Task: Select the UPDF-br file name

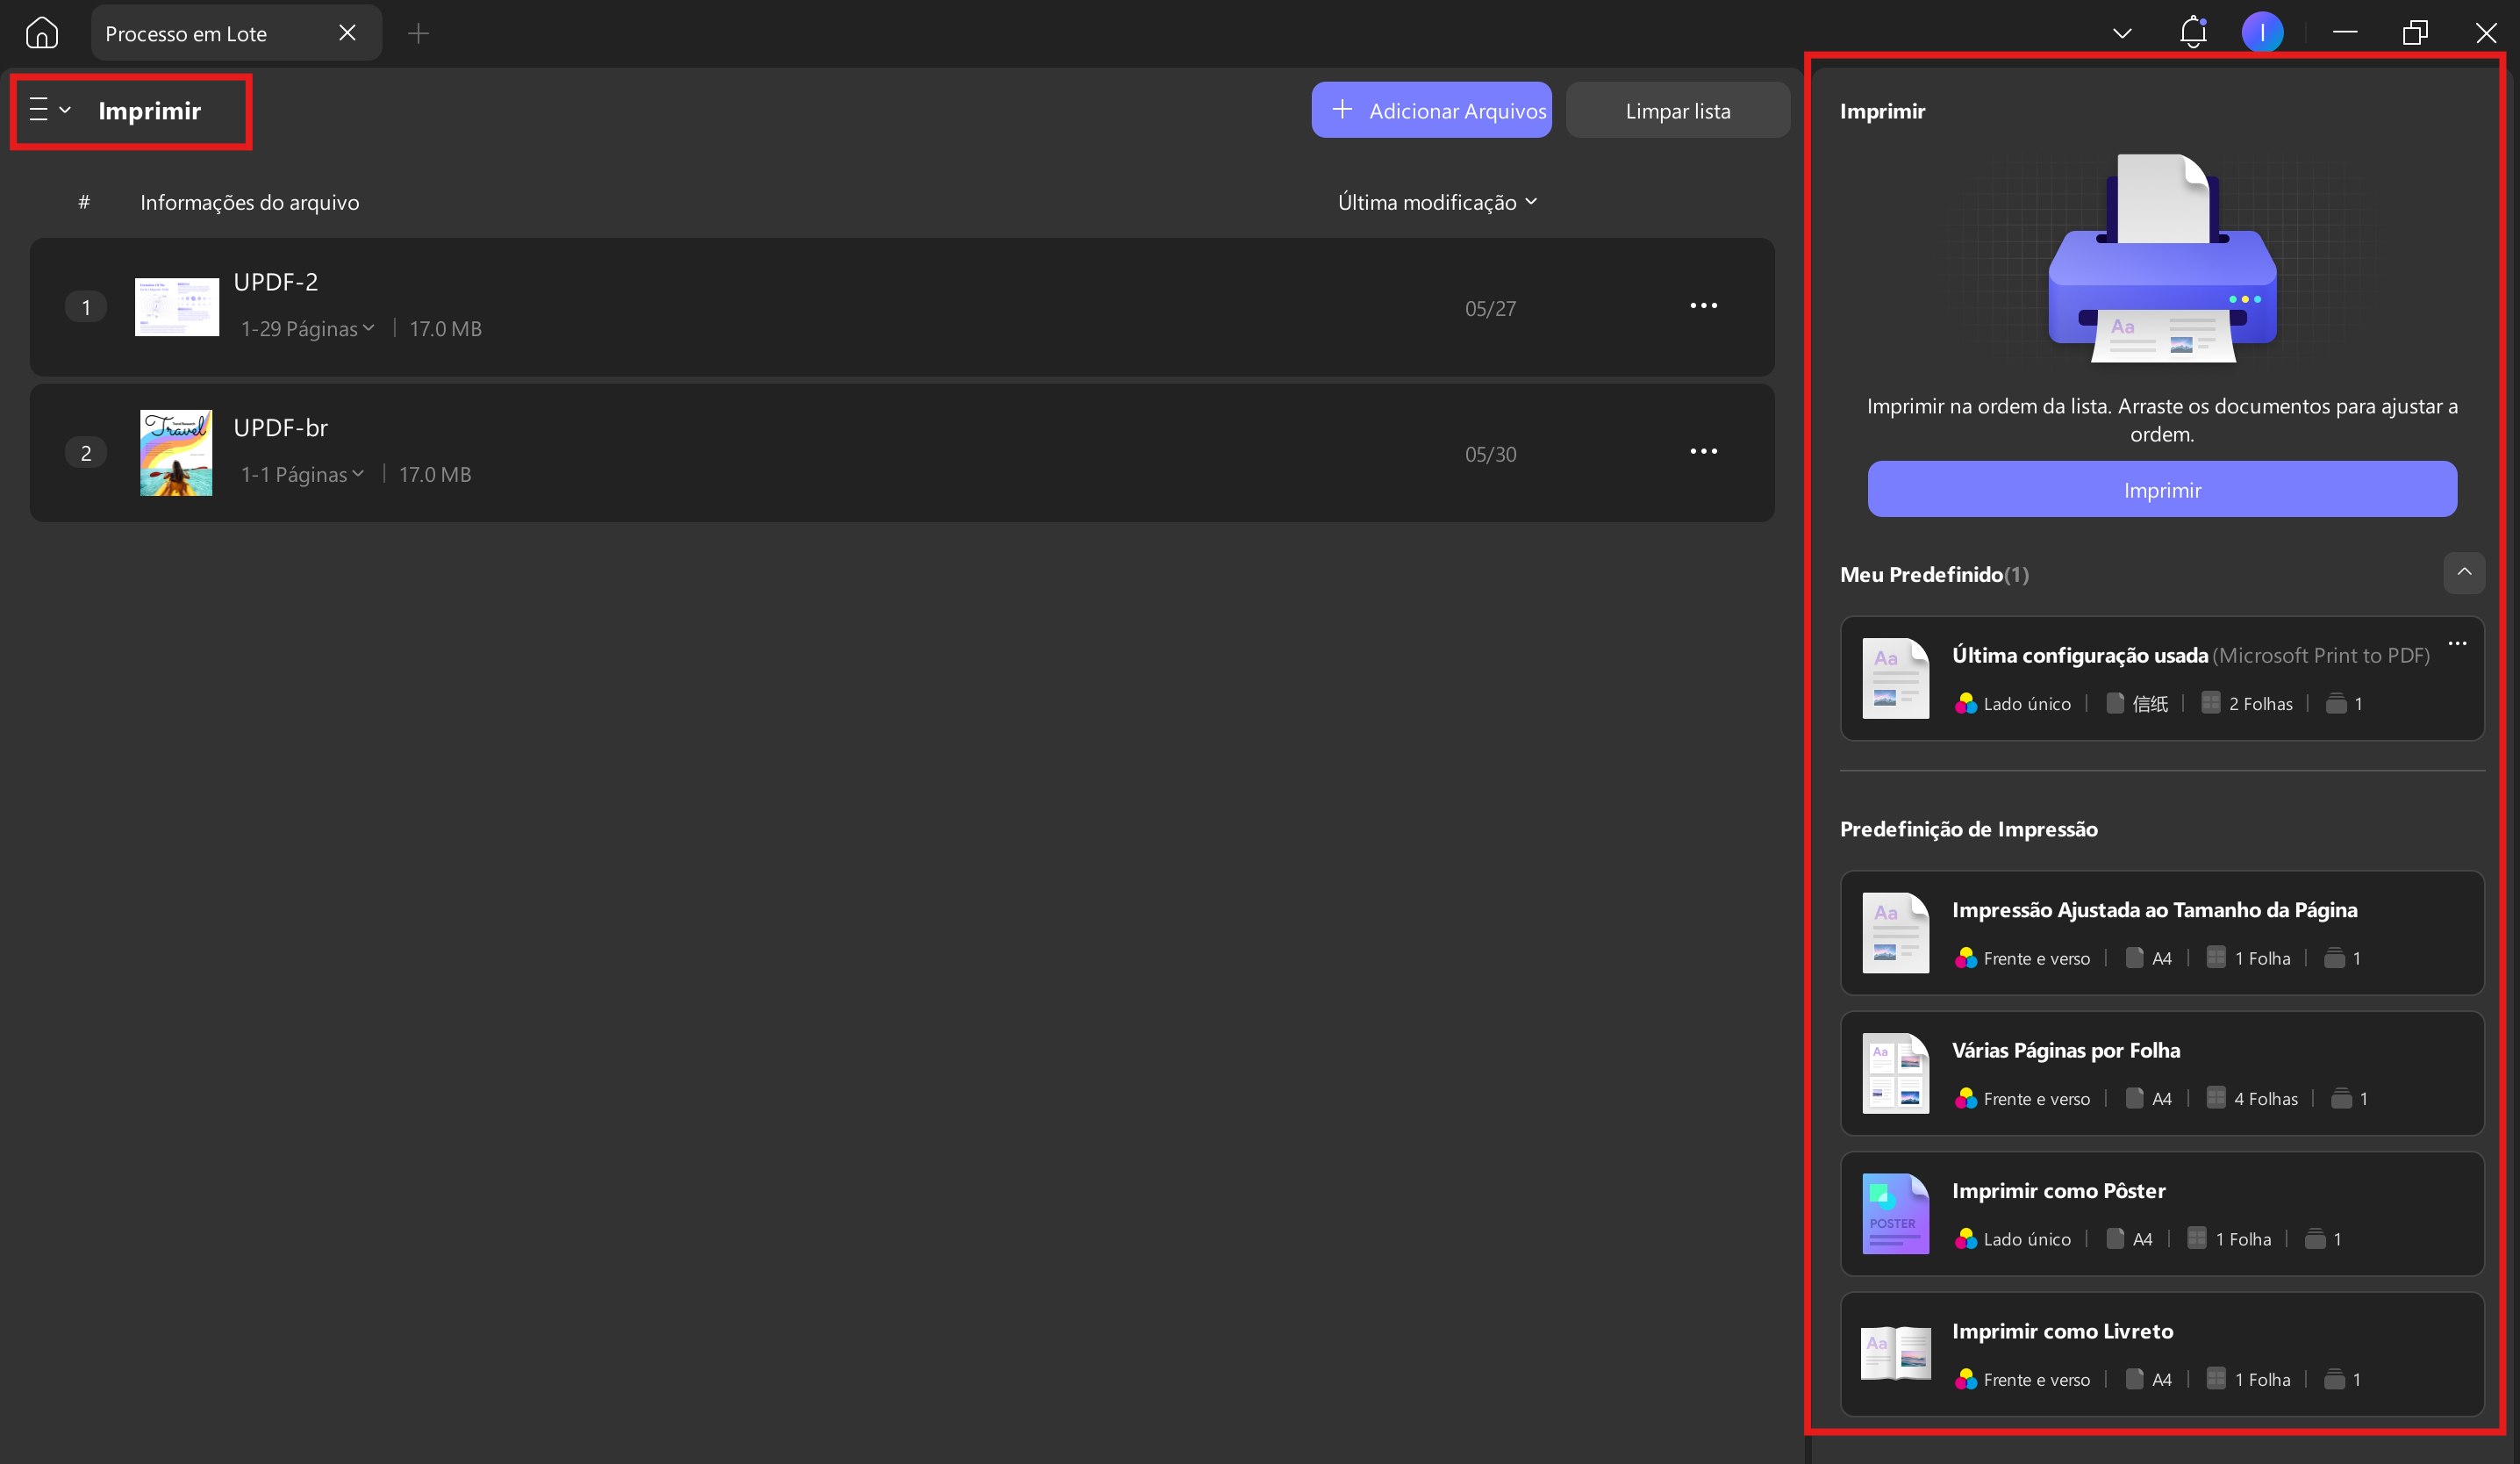Action: click(x=280, y=428)
